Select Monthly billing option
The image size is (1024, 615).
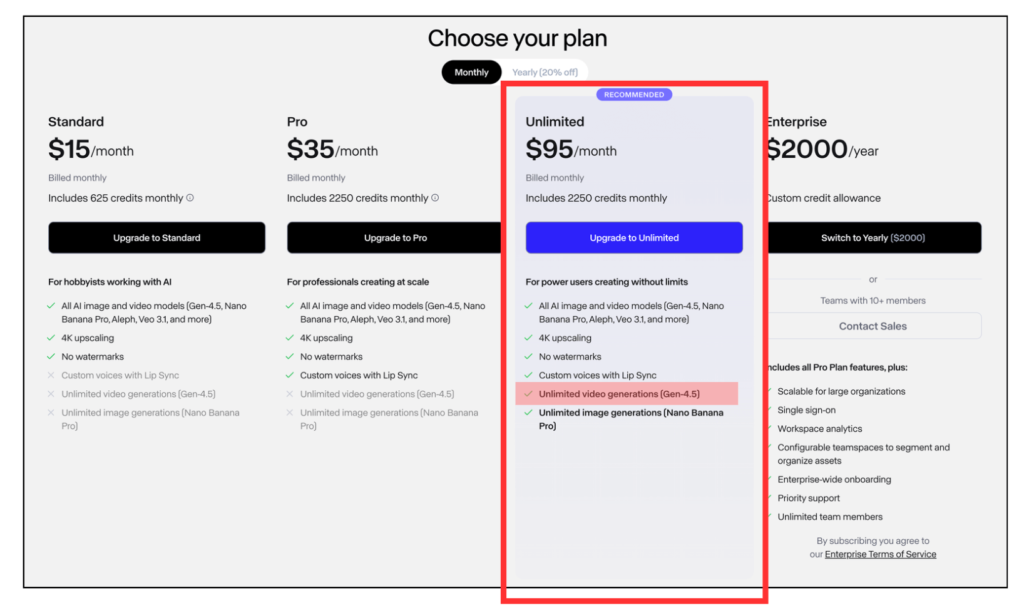tap(472, 72)
